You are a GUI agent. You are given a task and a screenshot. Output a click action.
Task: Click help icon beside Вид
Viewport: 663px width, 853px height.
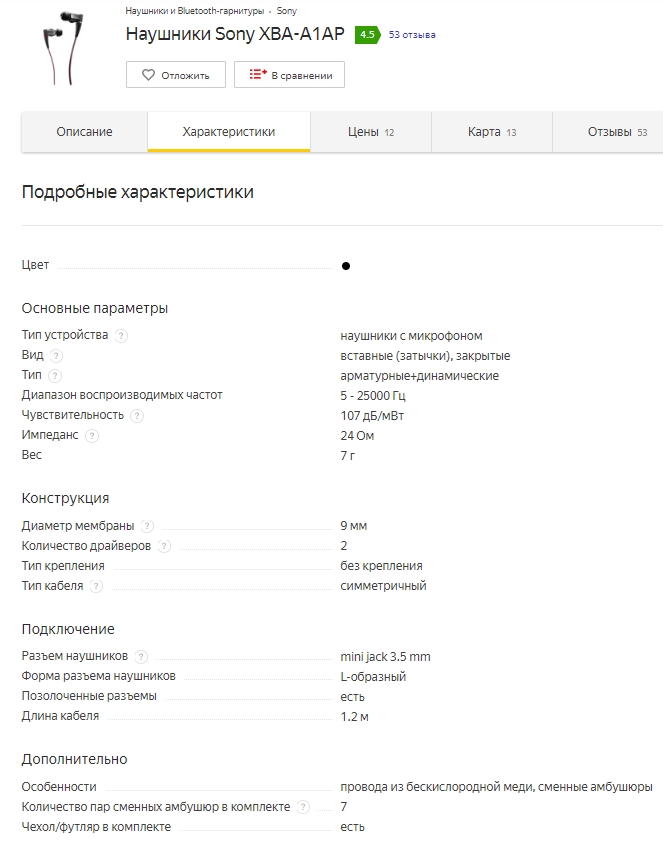tap(56, 356)
